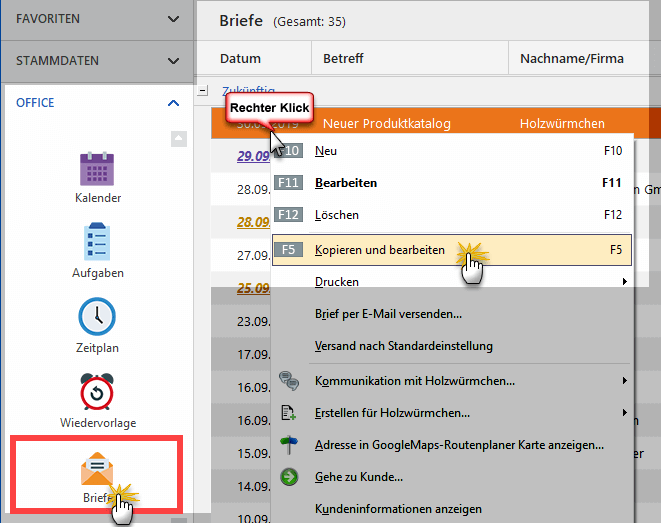
Task: Choose Kommunikation mit Holzwürmchen entry
Action: tap(452, 381)
